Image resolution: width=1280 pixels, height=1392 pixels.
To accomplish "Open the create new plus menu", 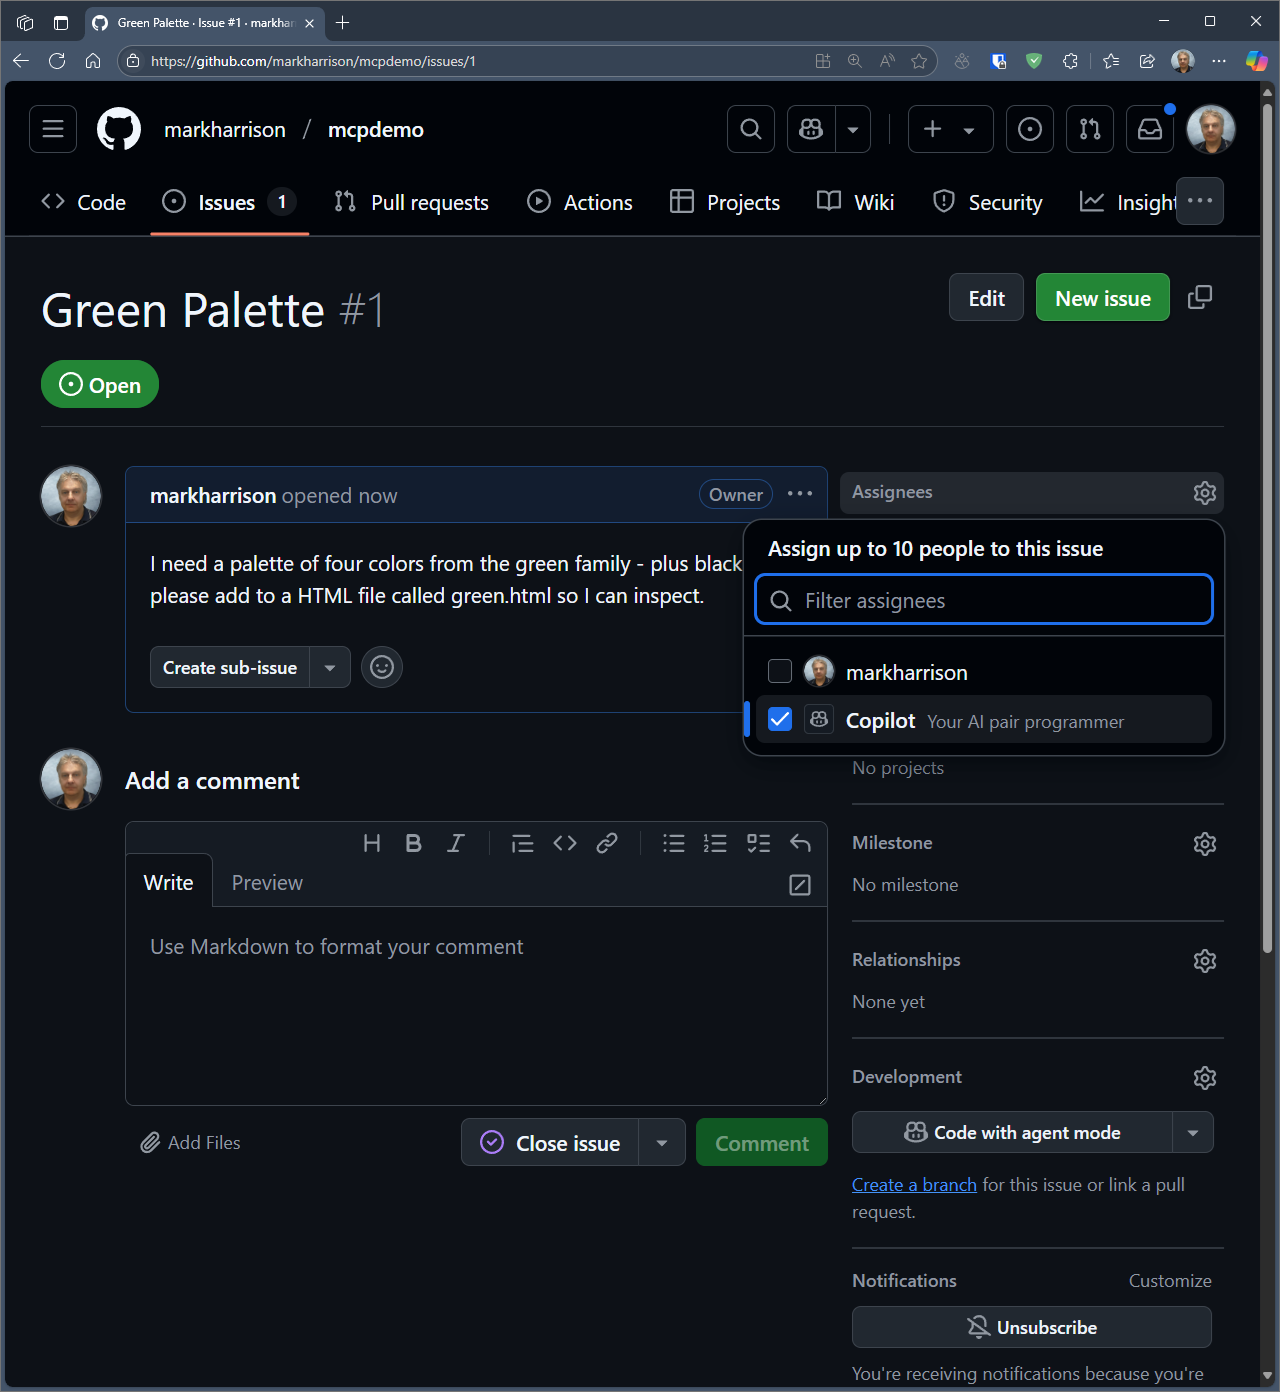I will pos(950,129).
